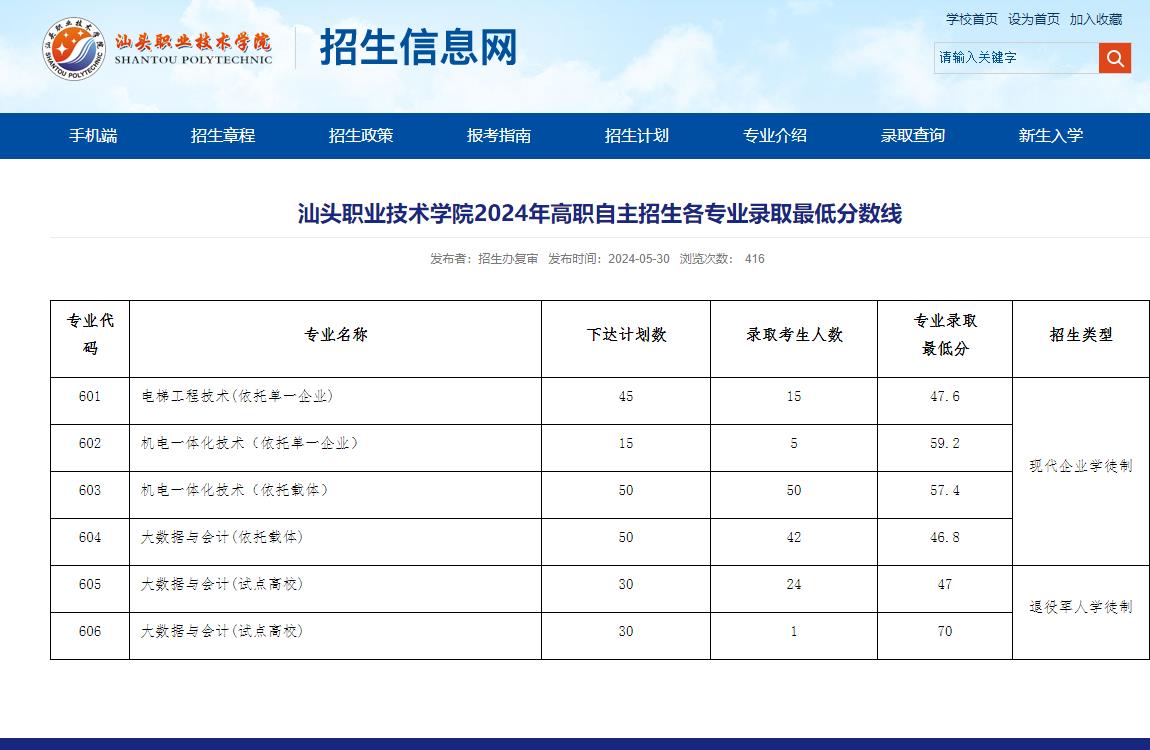Click 机电一体化技术（依托载体）major name

[x=235, y=490]
